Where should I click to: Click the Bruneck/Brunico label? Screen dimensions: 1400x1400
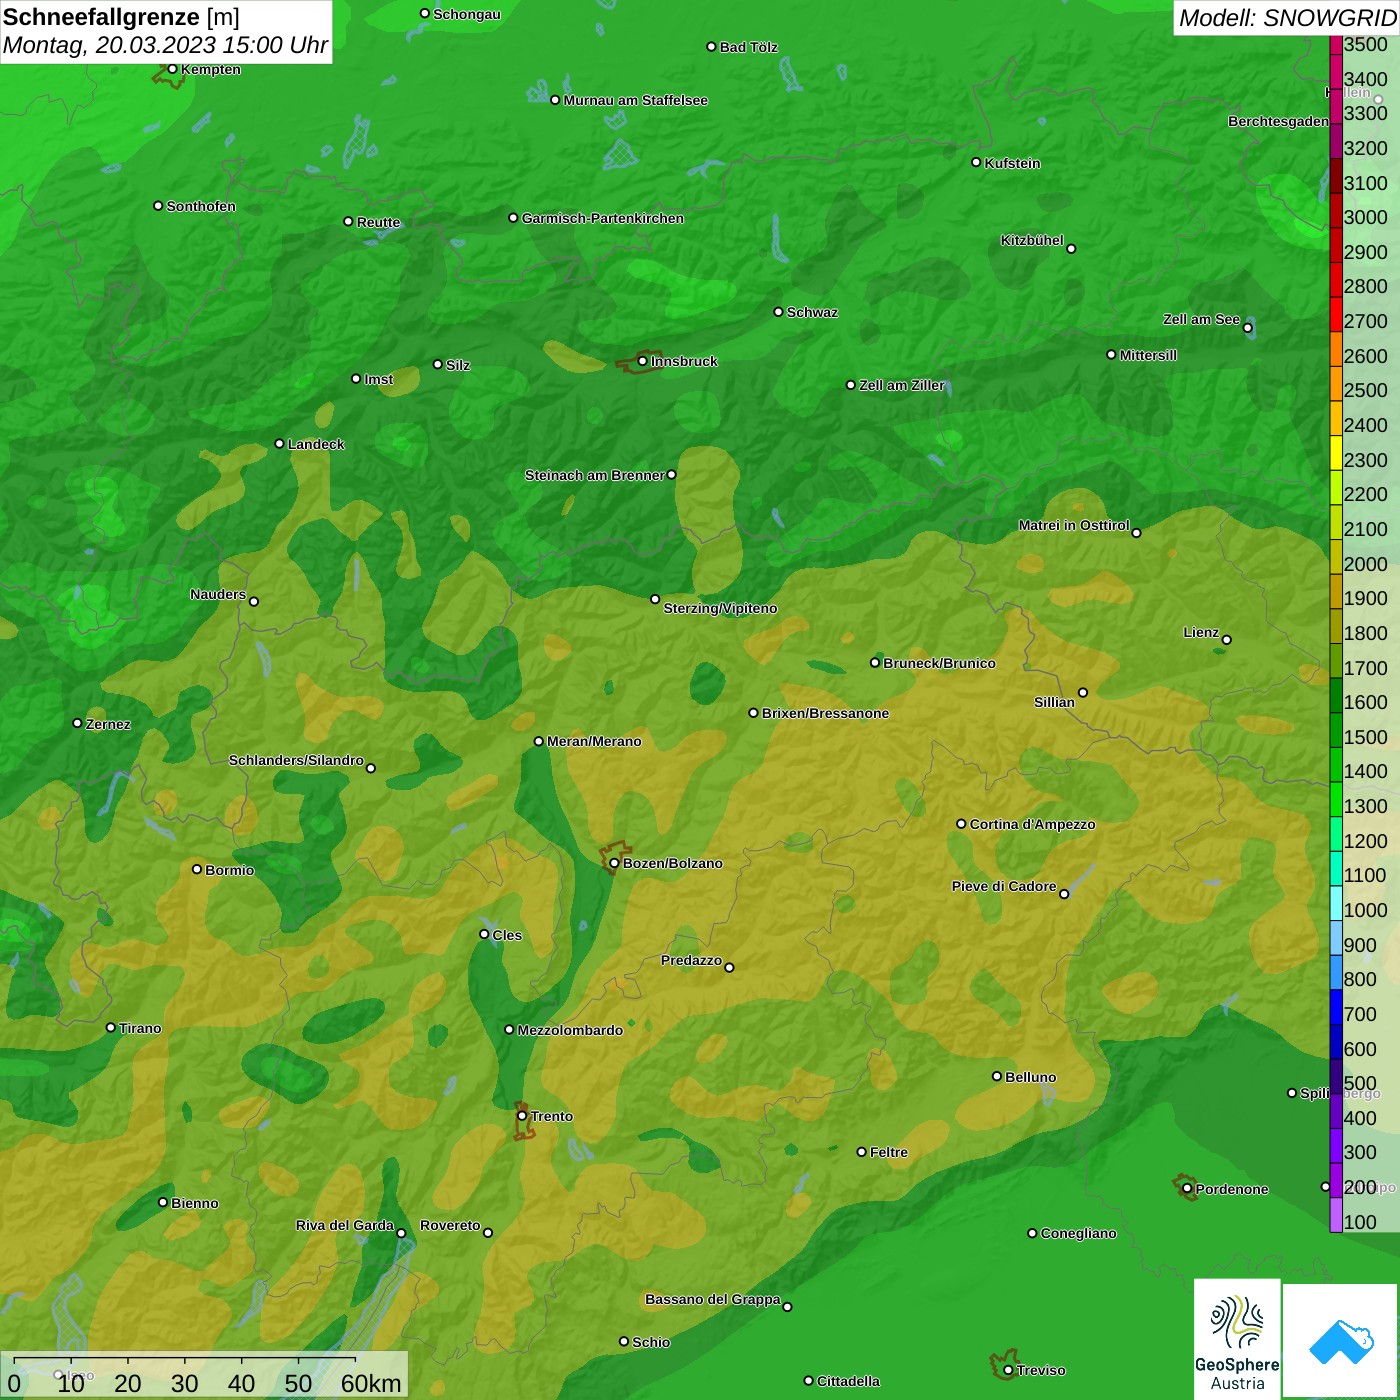pos(939,663)
